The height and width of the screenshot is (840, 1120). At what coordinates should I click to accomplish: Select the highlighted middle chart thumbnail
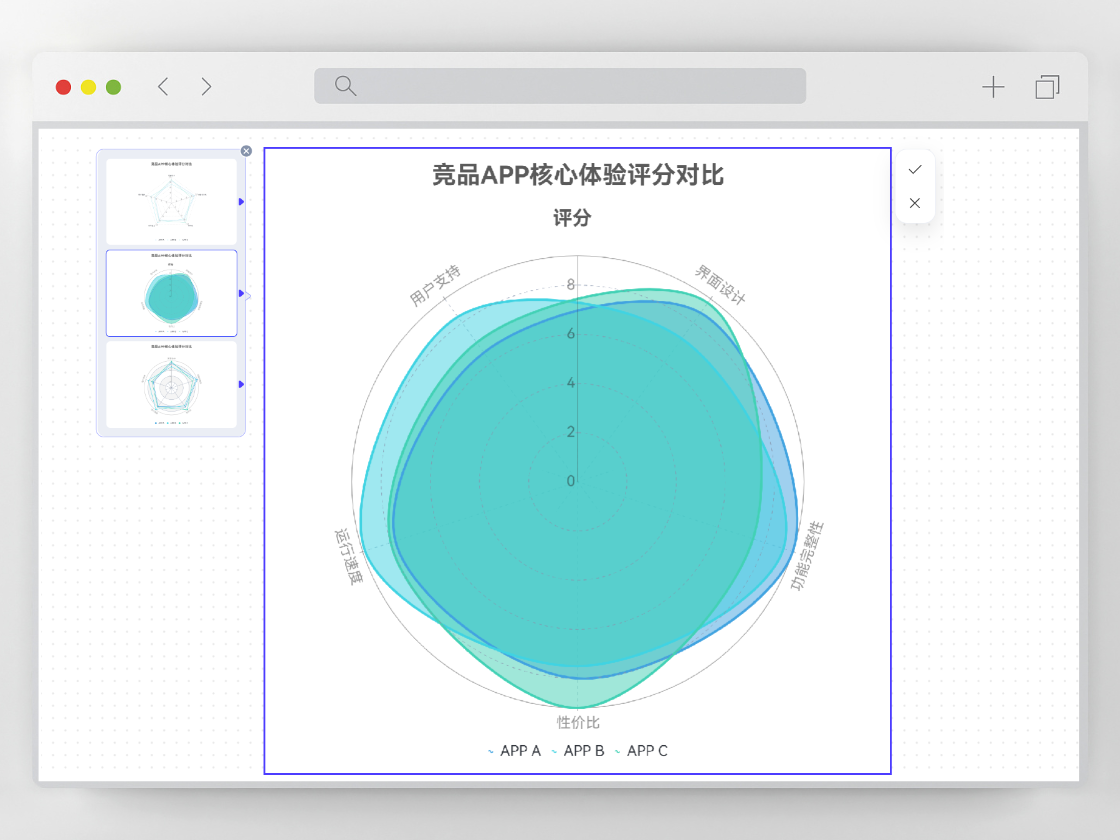pos(170,293)
